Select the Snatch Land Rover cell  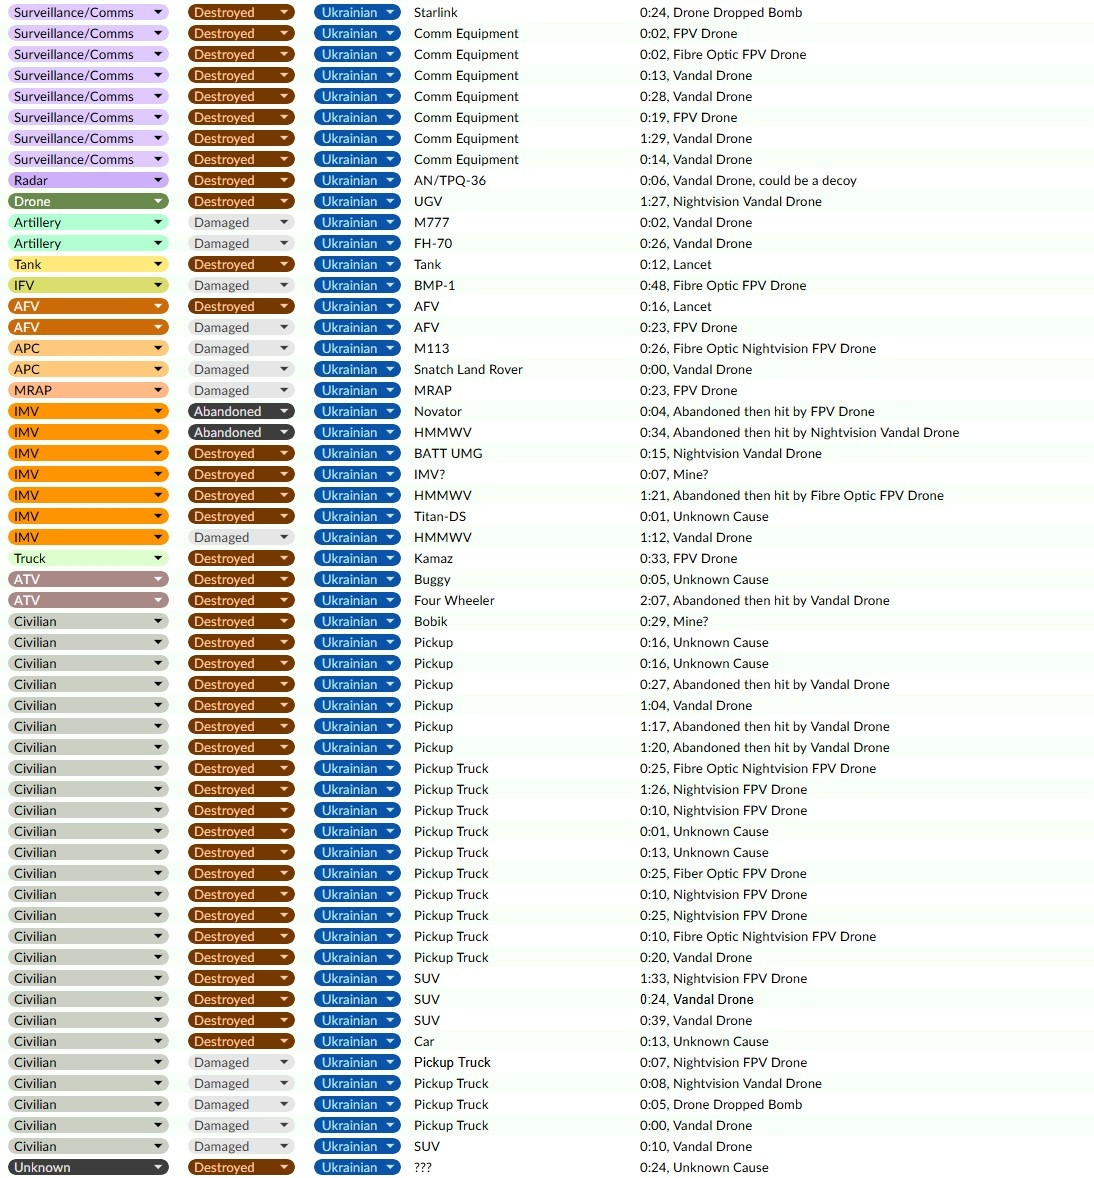point(468,370)
